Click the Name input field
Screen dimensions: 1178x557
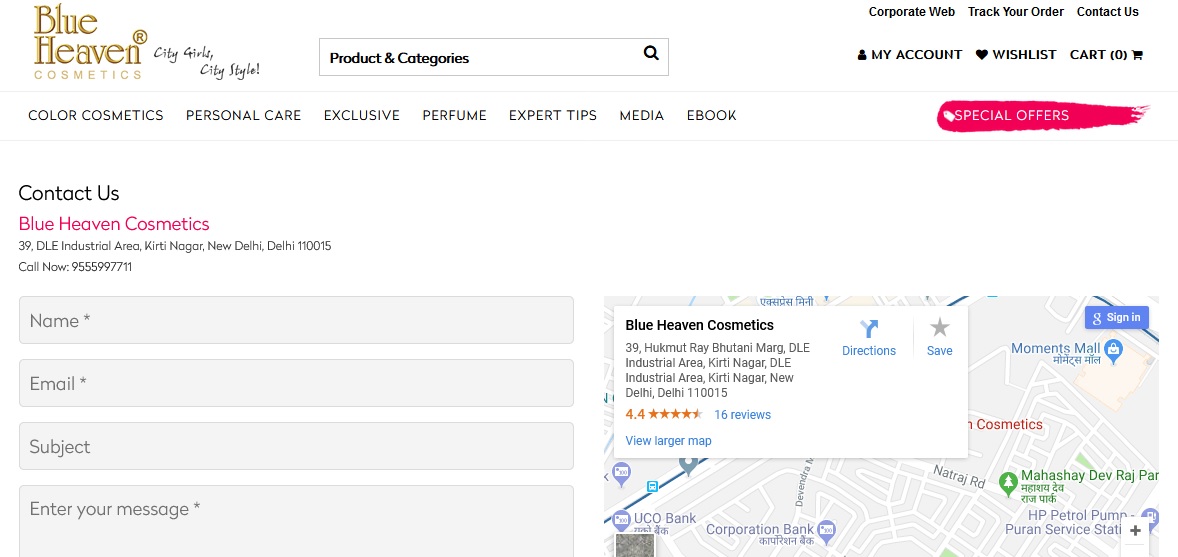pos(296,320)
